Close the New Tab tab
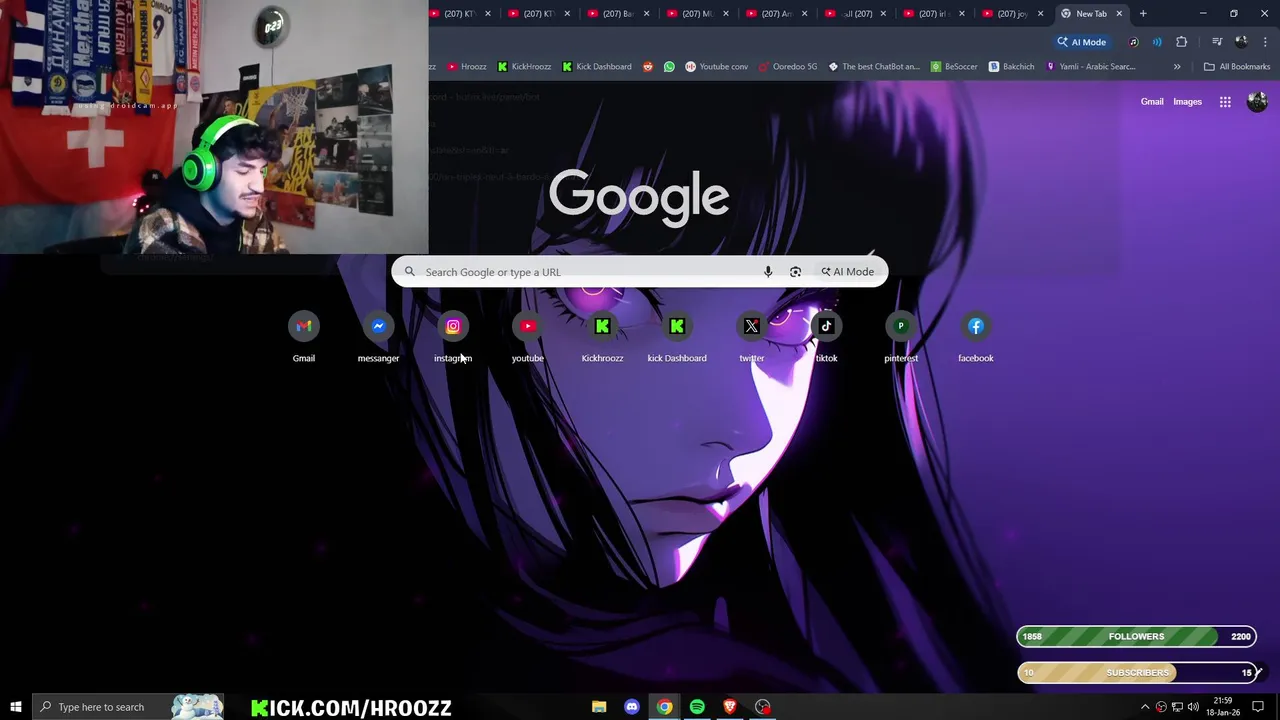 1119,14
